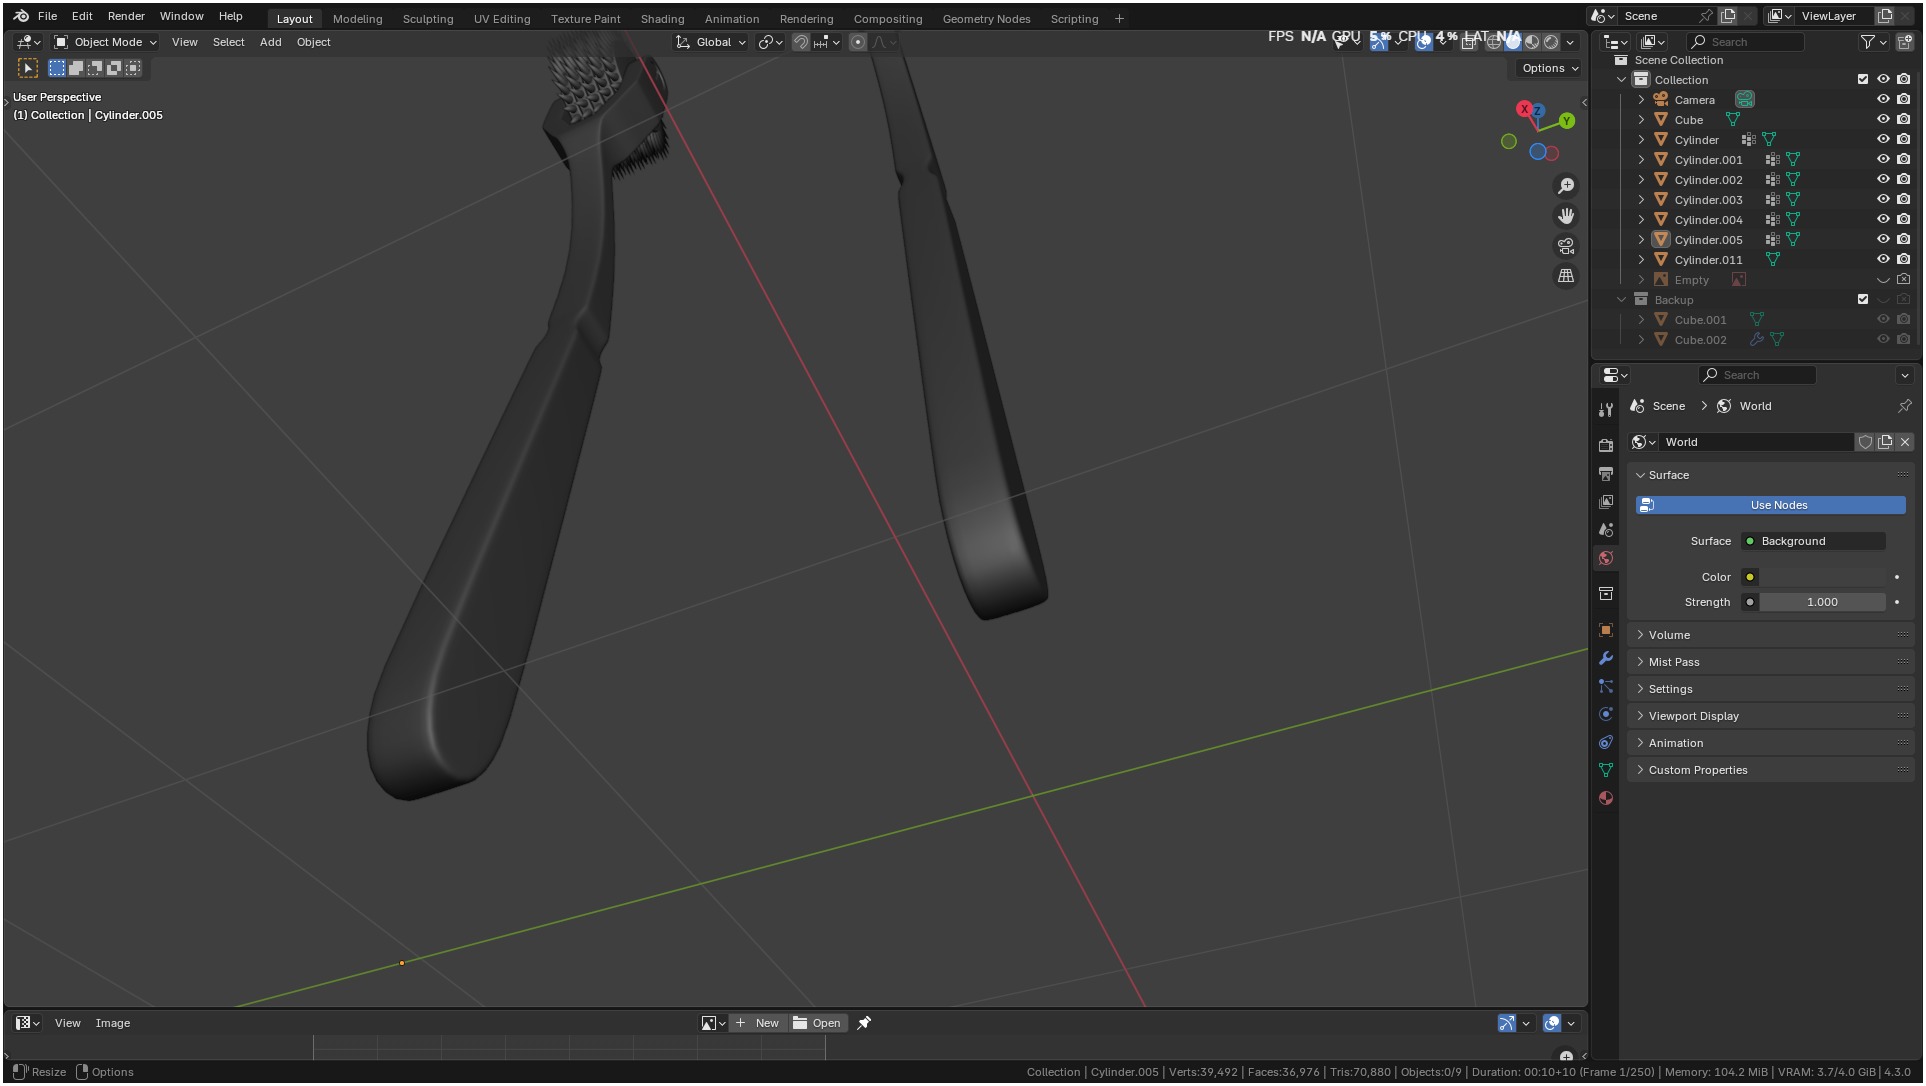1926x1086 pixels.
Task: Open the Modifiers wrench properties tab
Action: point(1606,658)
